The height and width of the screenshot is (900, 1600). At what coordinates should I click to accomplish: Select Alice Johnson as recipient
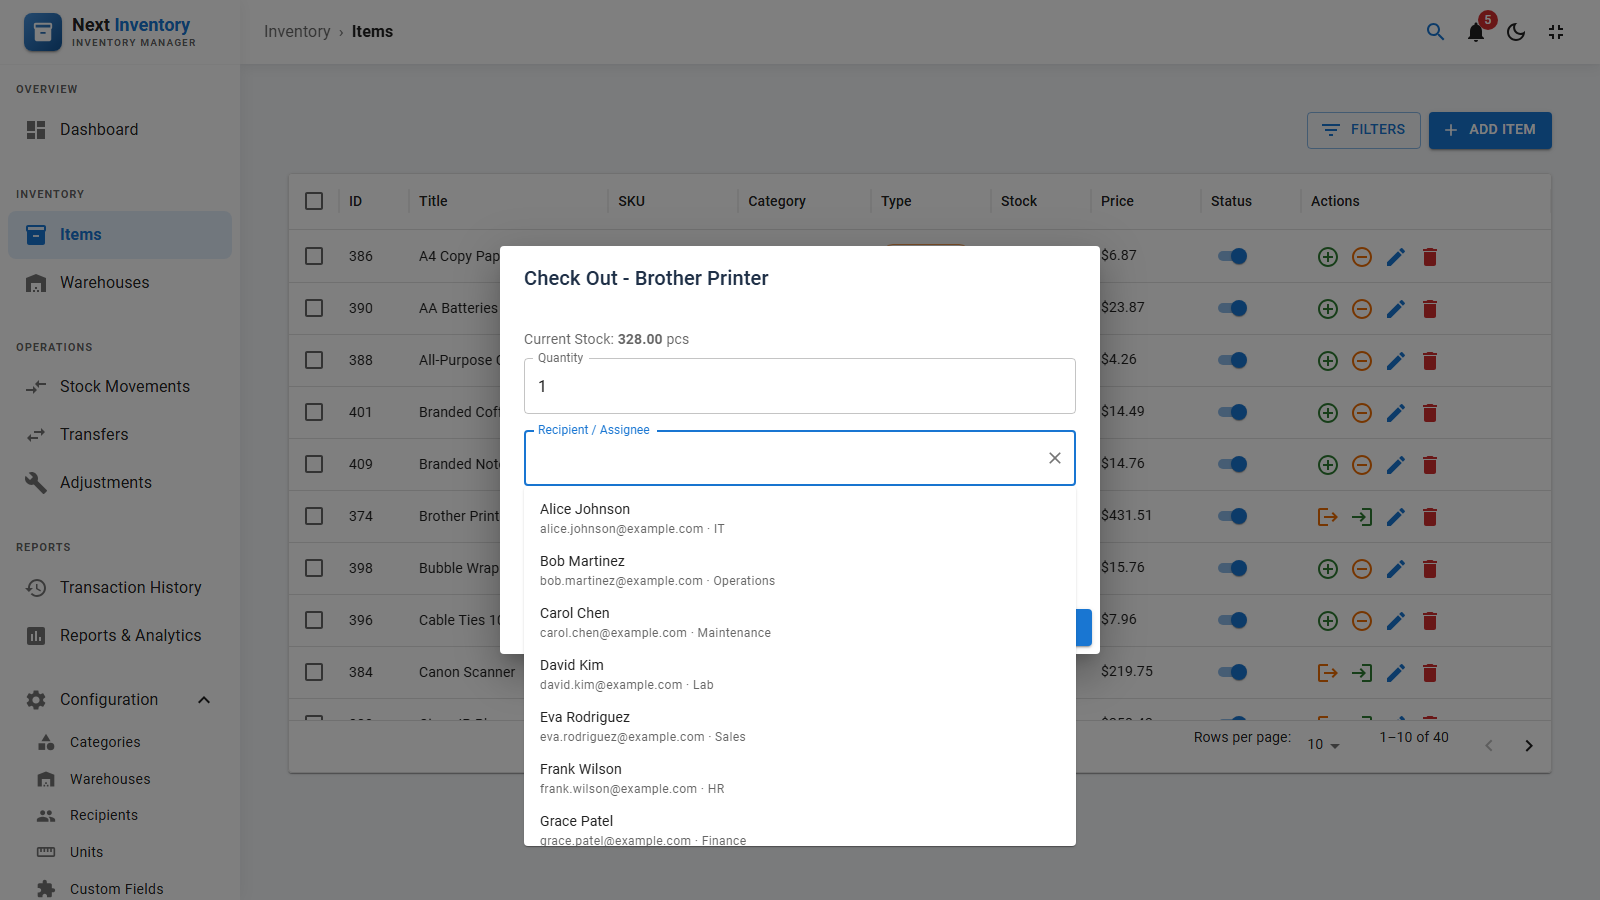click(x=800, y=518)
